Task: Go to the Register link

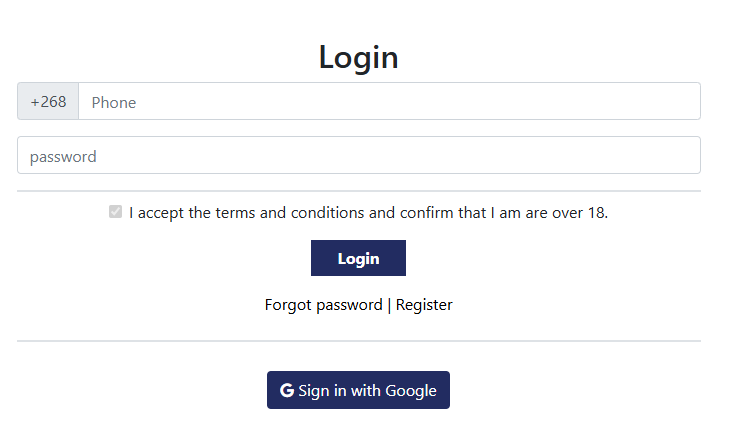Action: pyautogui.click(x=424, y=305)
